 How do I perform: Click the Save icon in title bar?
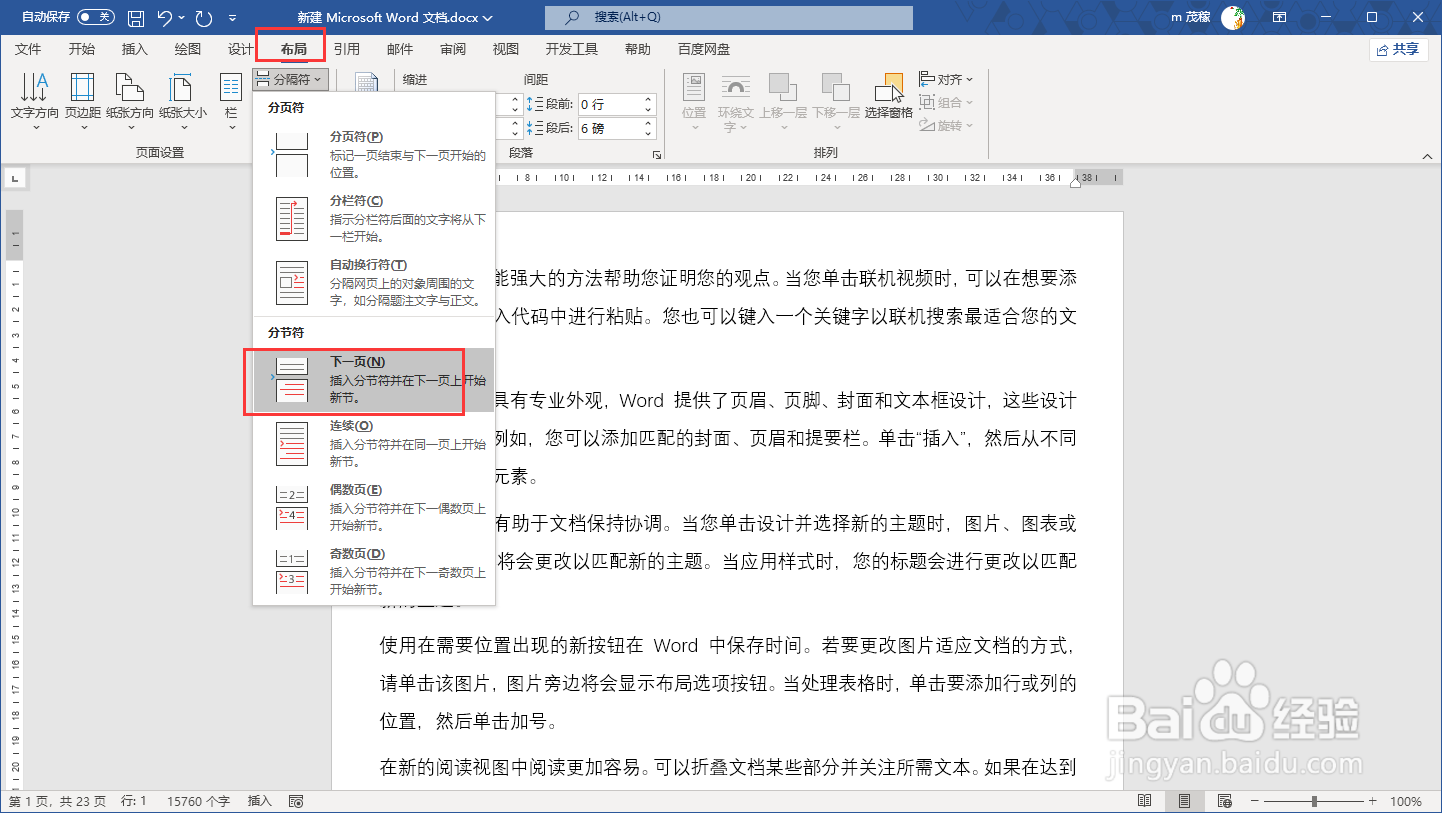[x=136, y=18]
